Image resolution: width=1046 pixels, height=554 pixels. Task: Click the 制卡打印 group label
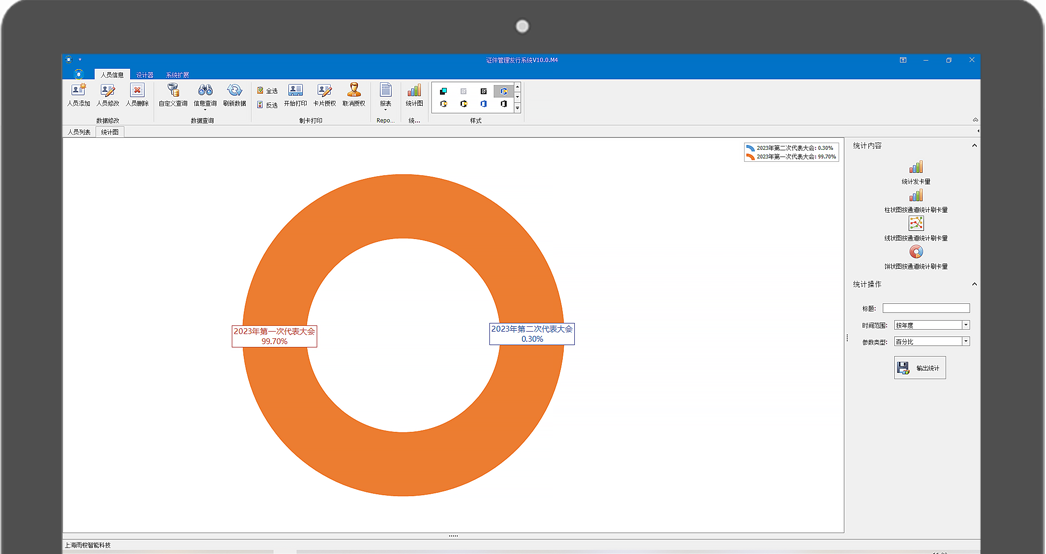pyautogui.click(x=311, y=121)
